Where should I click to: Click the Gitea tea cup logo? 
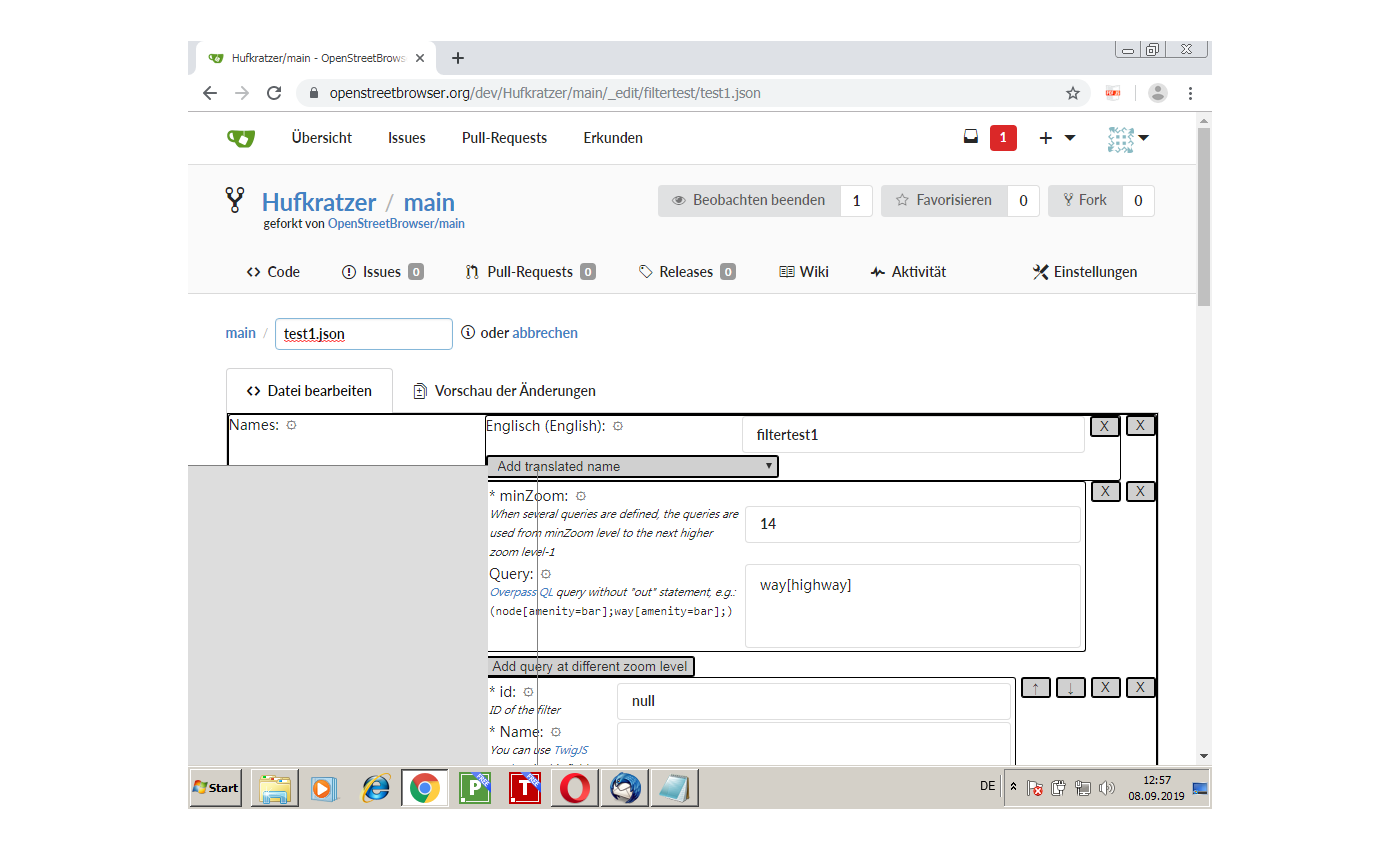coord(240,138)
